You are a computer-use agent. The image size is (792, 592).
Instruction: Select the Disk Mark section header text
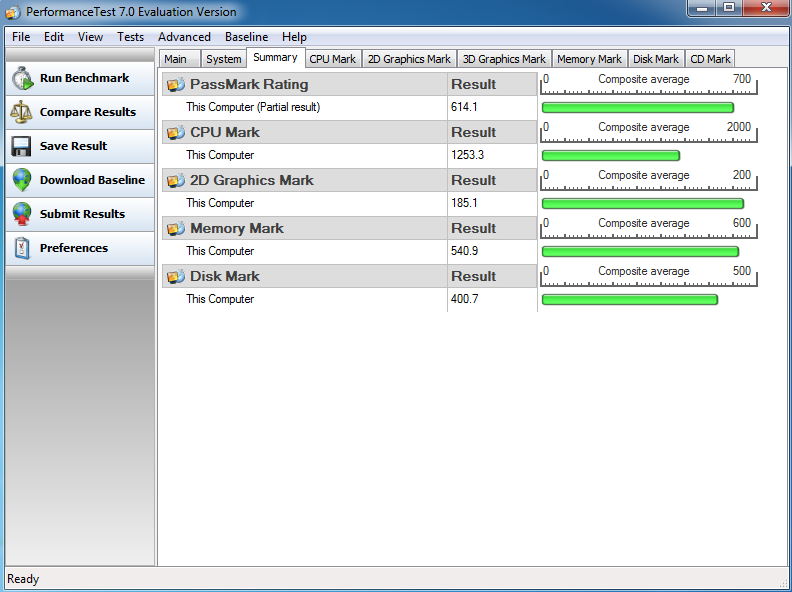click(x=225, y=276)
